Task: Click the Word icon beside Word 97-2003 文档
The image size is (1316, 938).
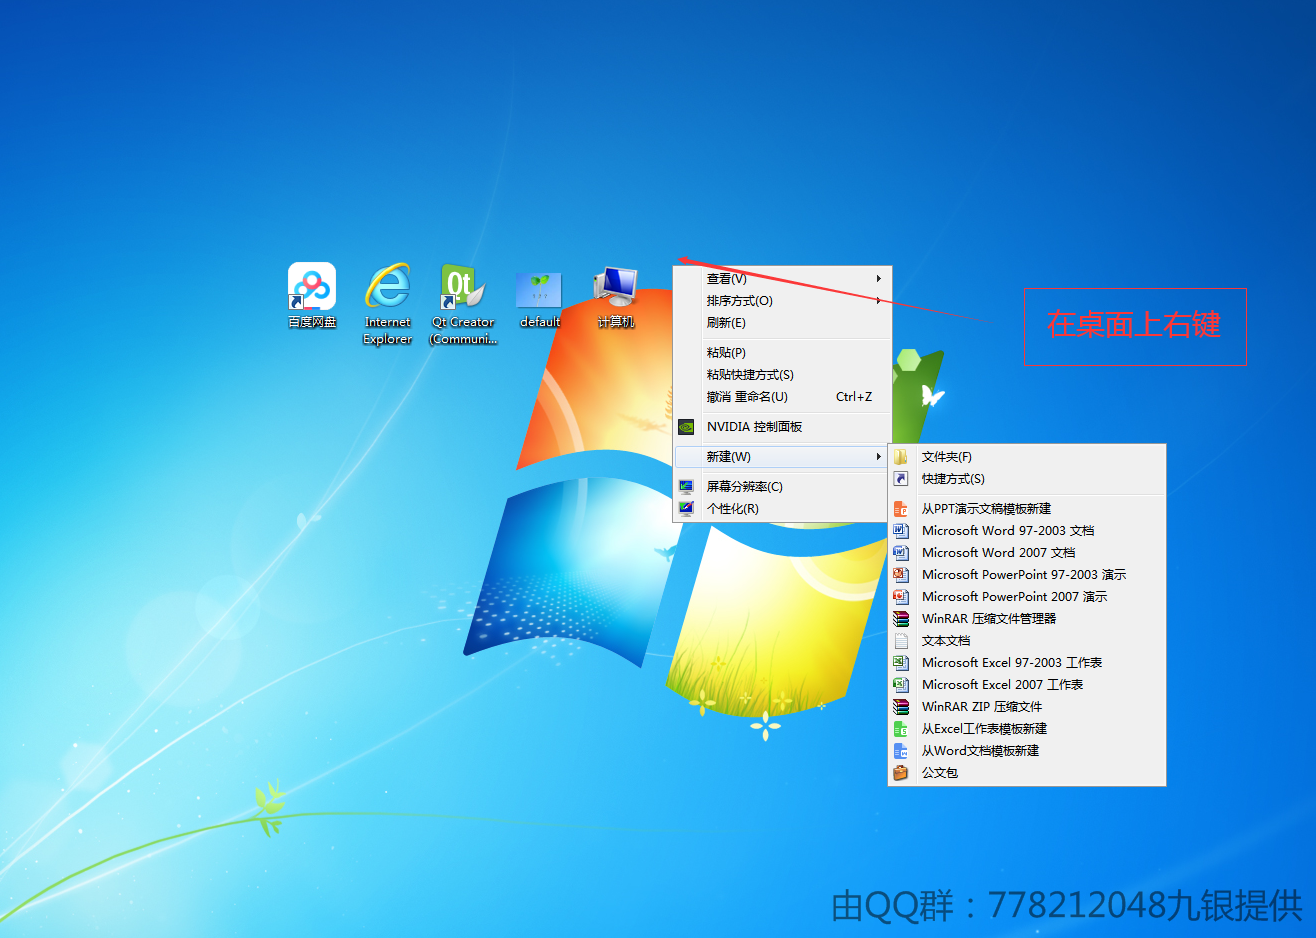Action: click(901, 531)
